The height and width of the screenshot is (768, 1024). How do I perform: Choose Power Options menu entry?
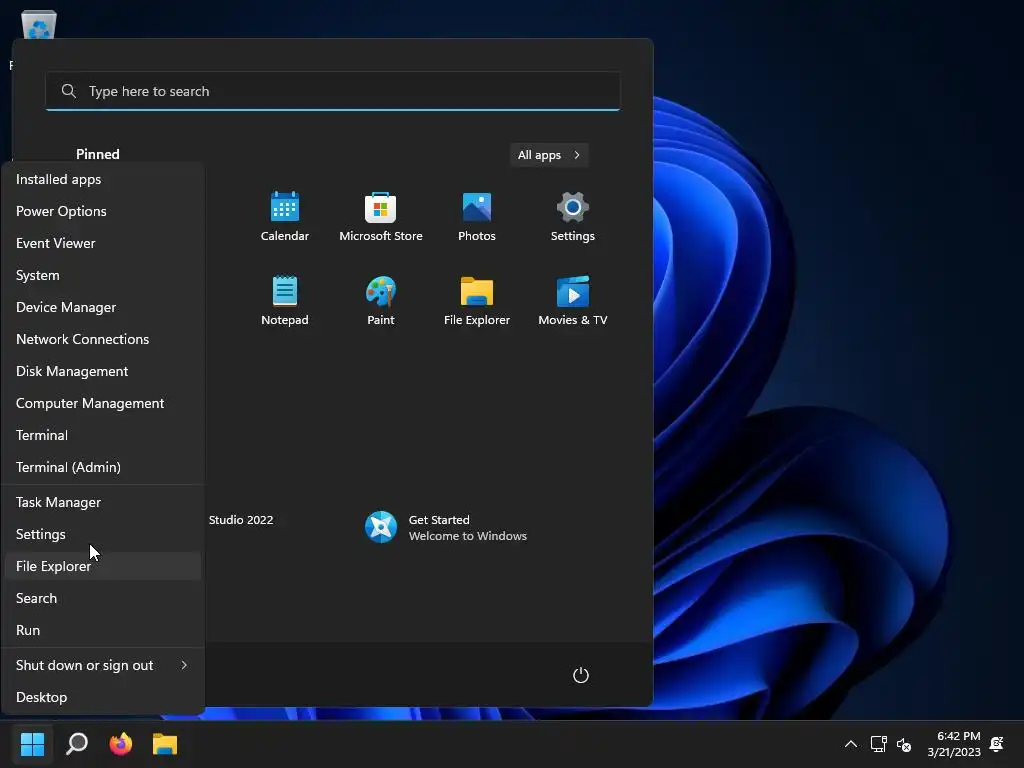(103, 211)
